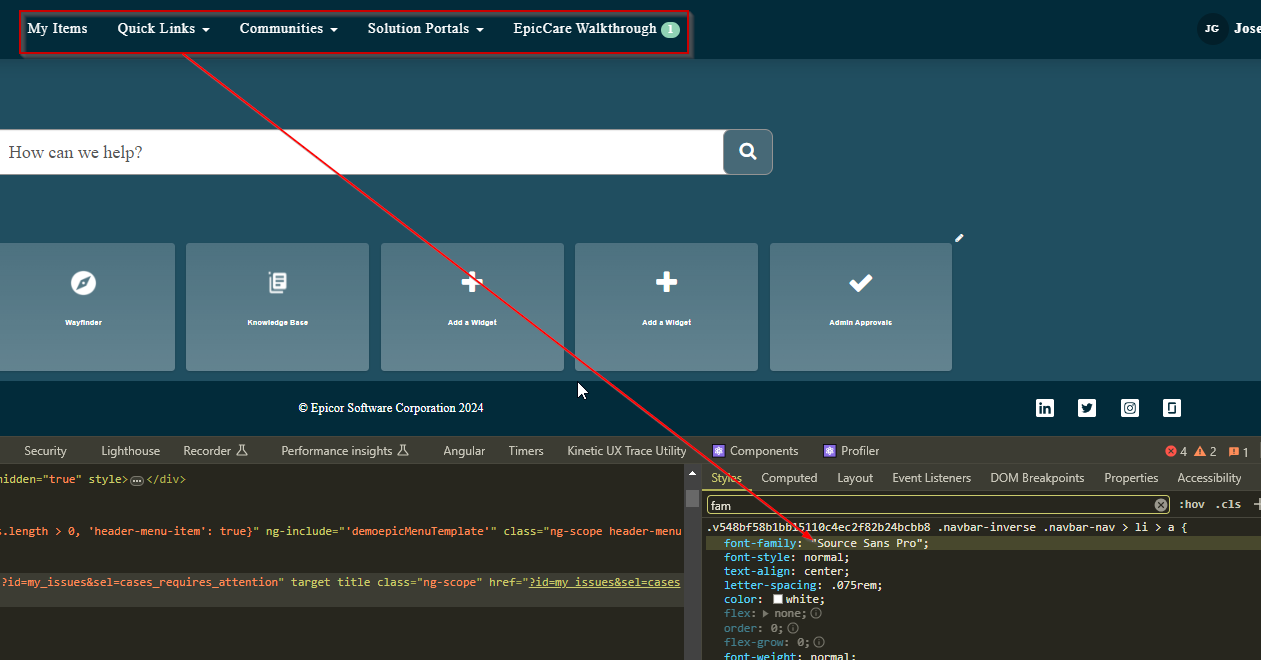Image resolution: width=1261 pixels, height=660 pixels.
Task: Click the pencil edit widgets icon
Action: pos(959,238)
